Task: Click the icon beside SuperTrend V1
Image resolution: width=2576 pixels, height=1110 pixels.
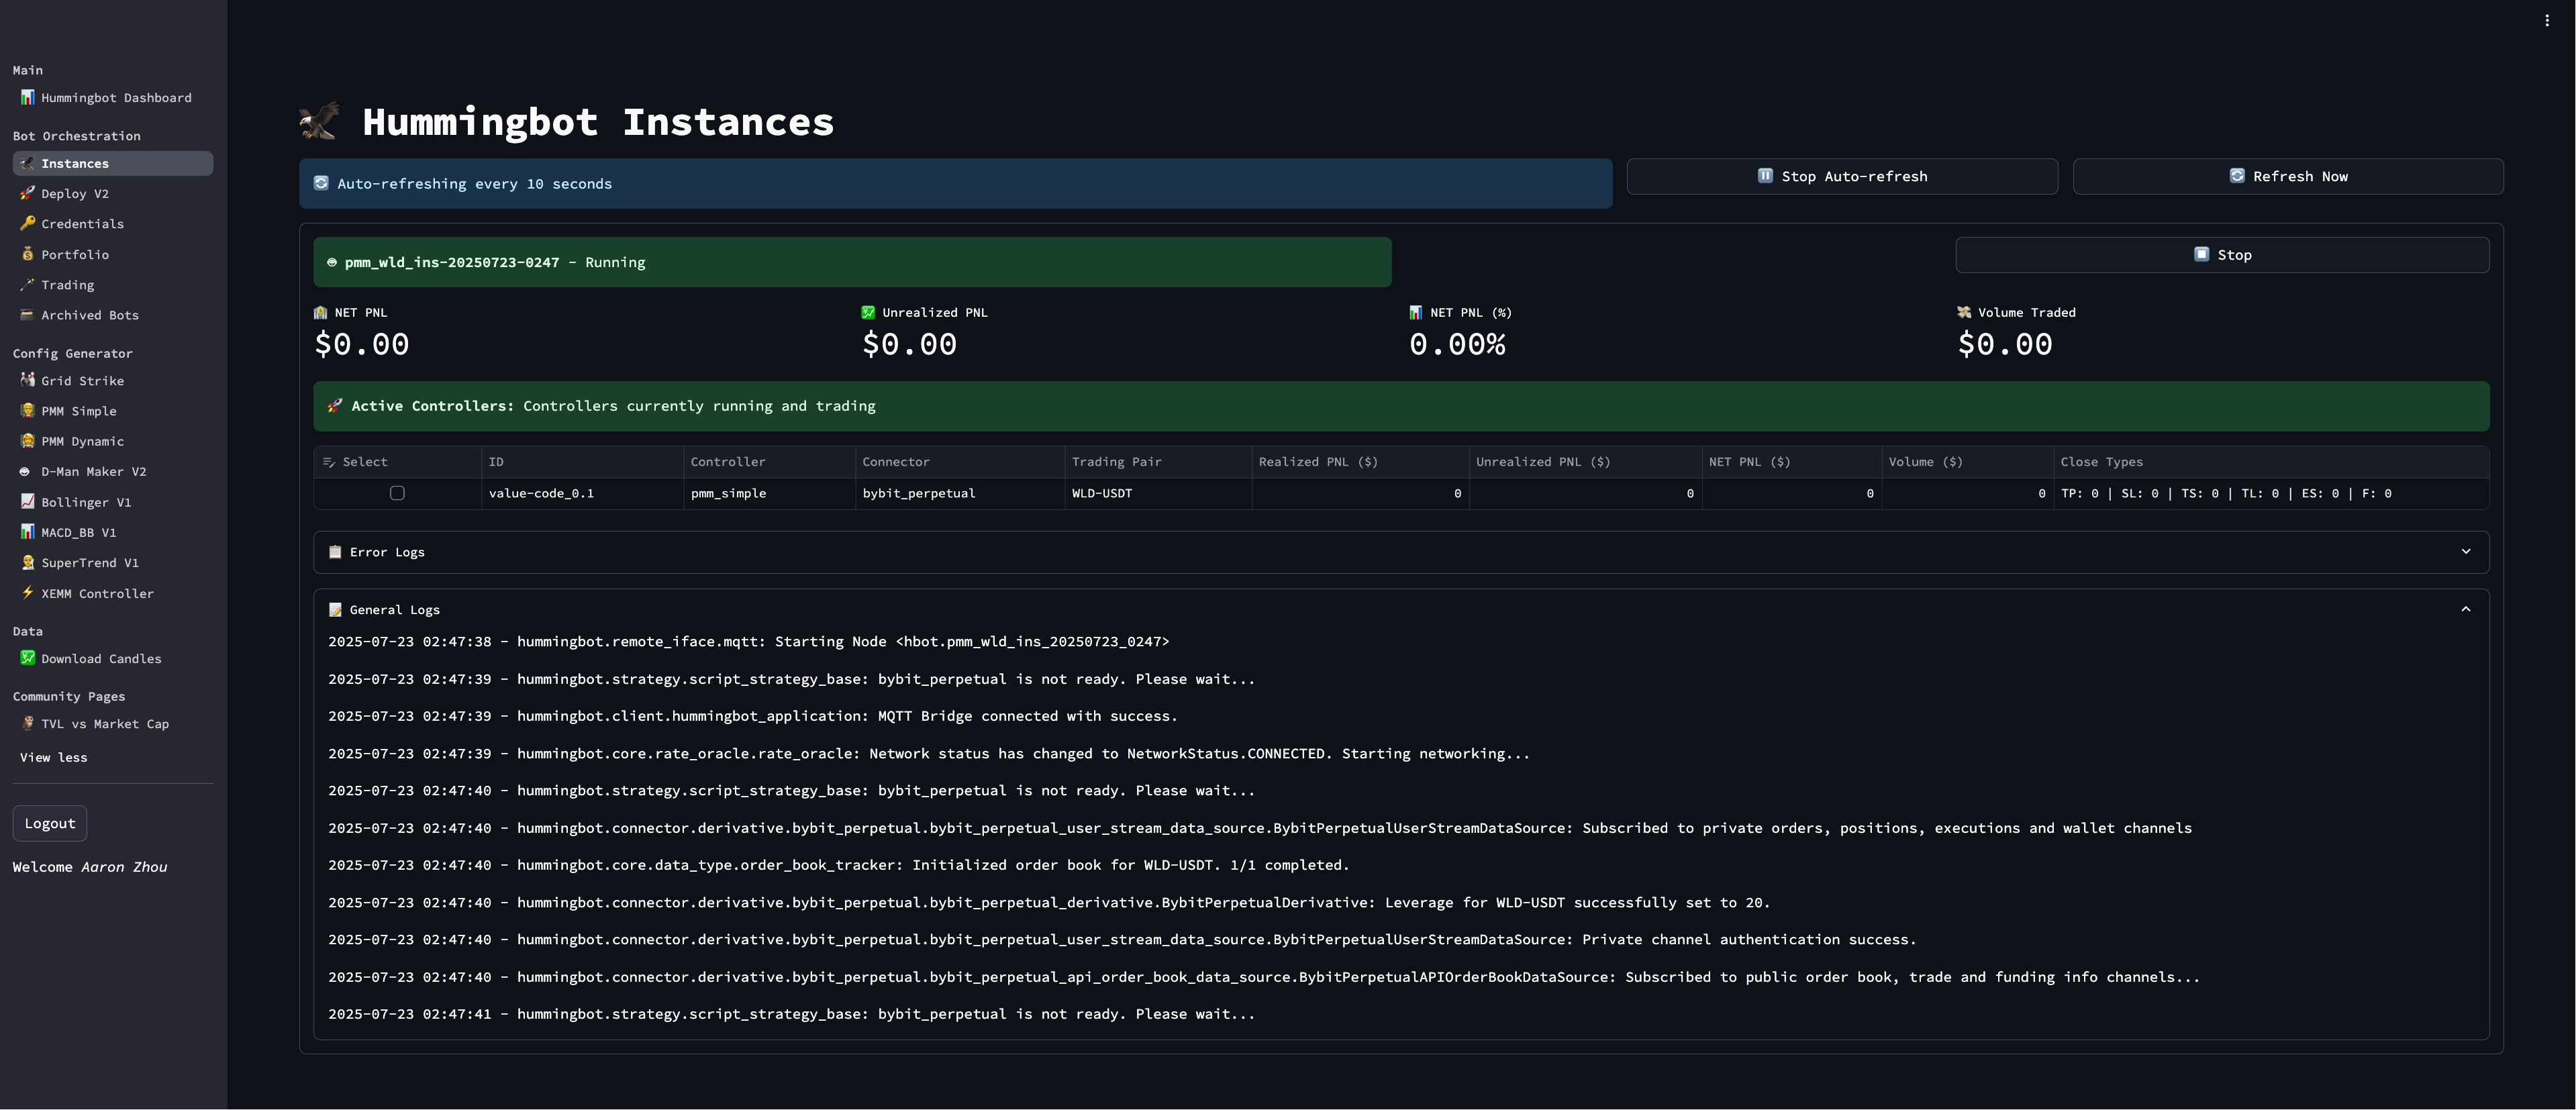Action: (x=28, y=562)
